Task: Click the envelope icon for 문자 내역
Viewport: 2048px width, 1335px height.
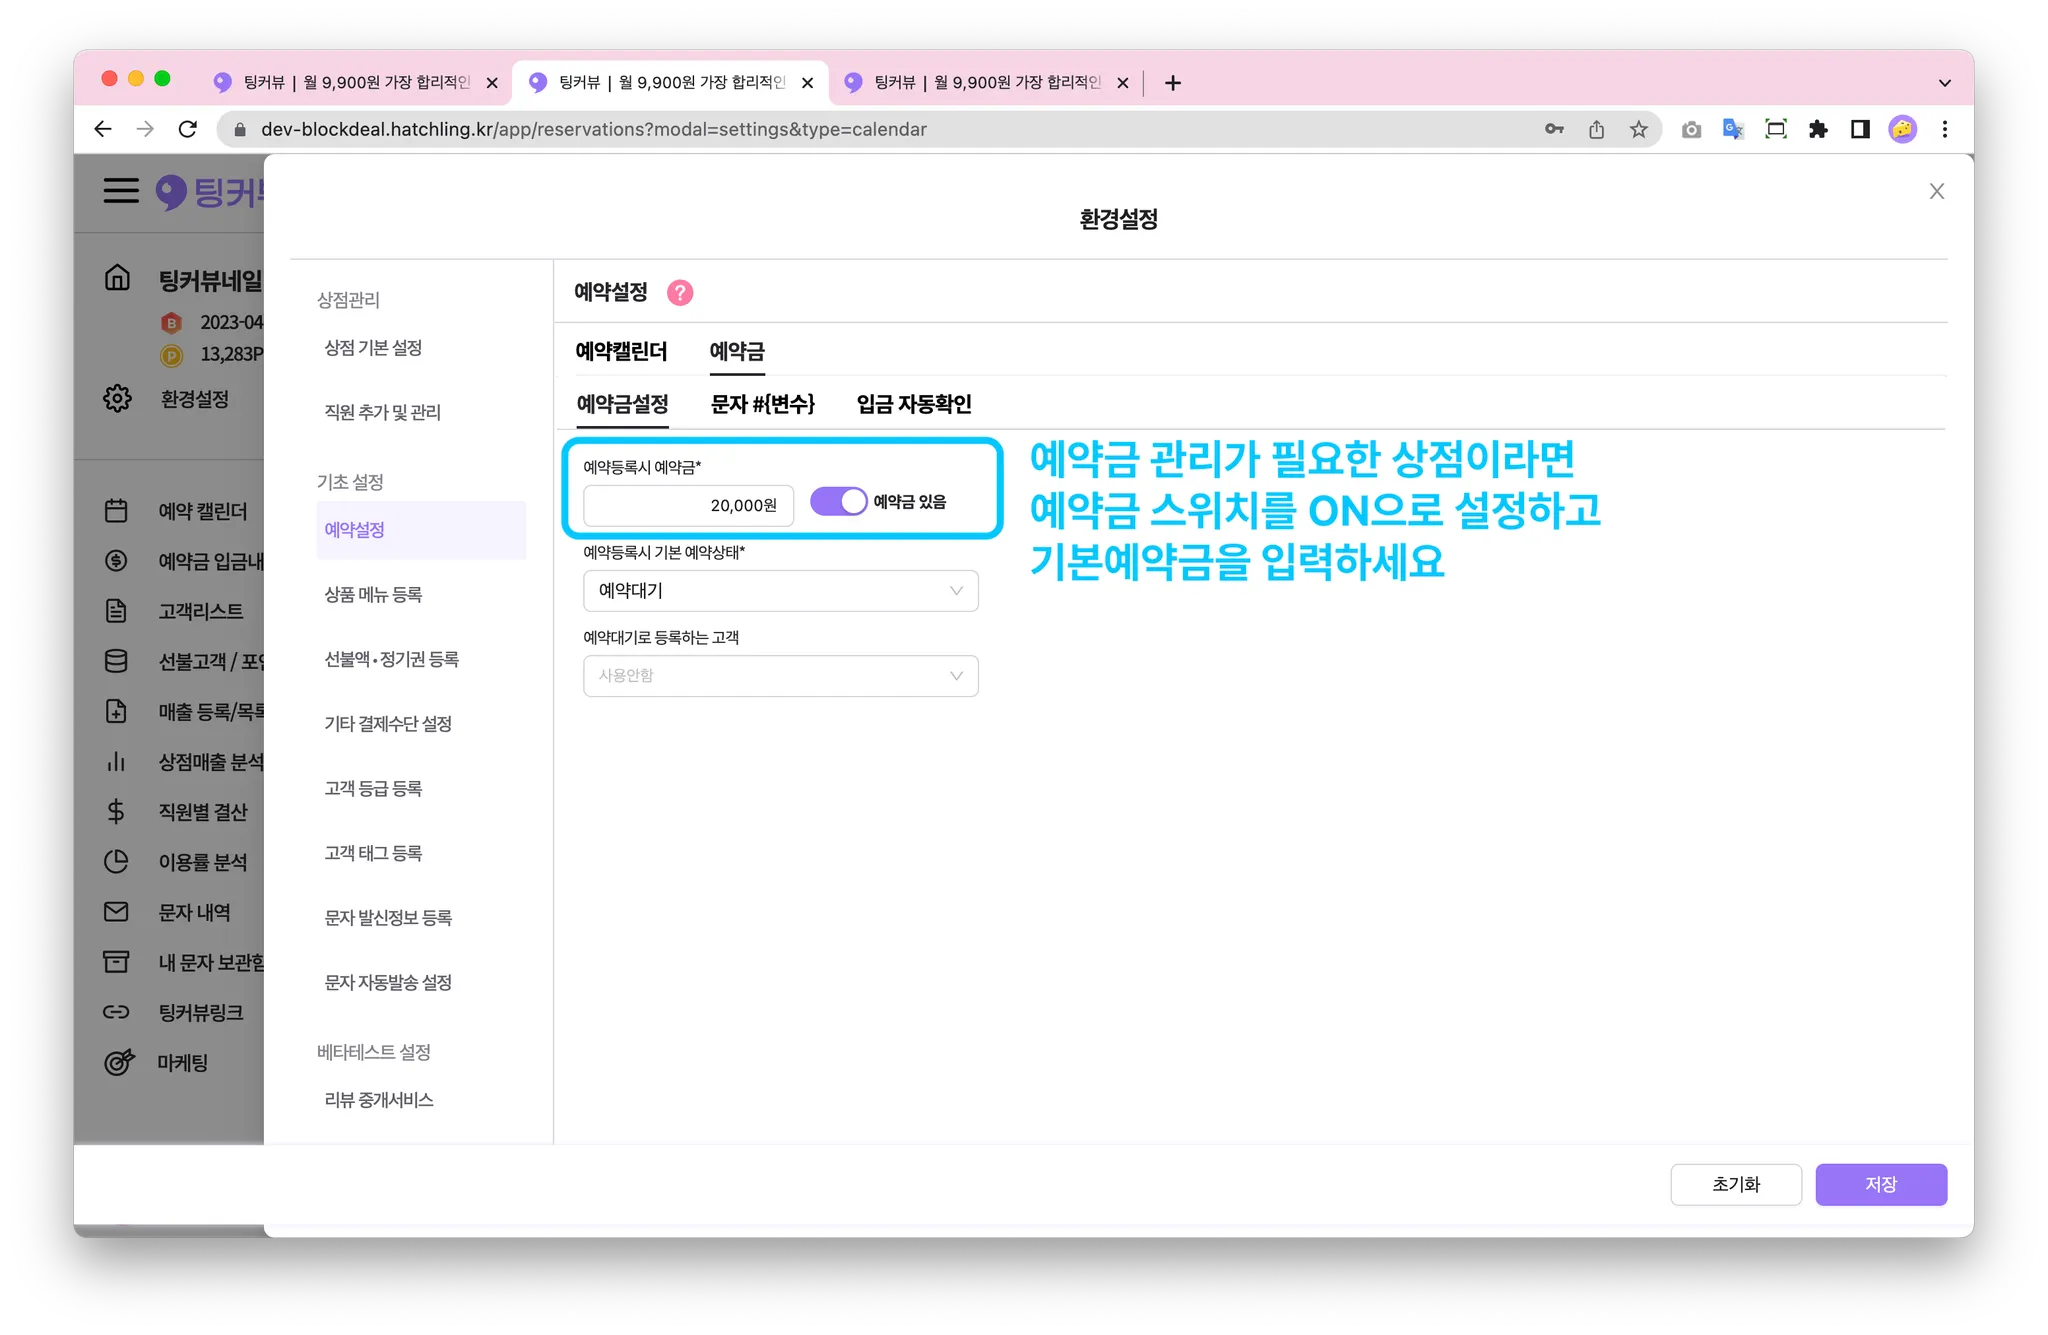Action: click(x=117, y=912)
